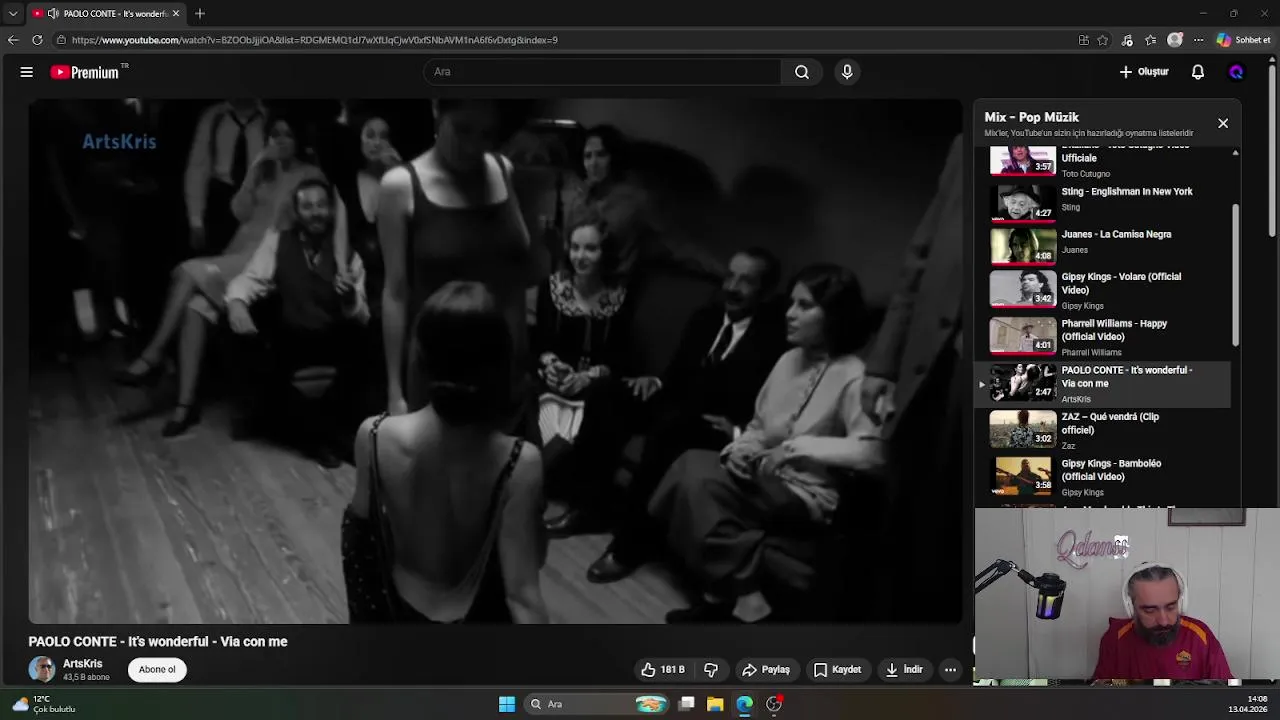Open the account avatar menu
Image resolution: width=1280 pixels, height=720 pixels.
click(1236, 72)
